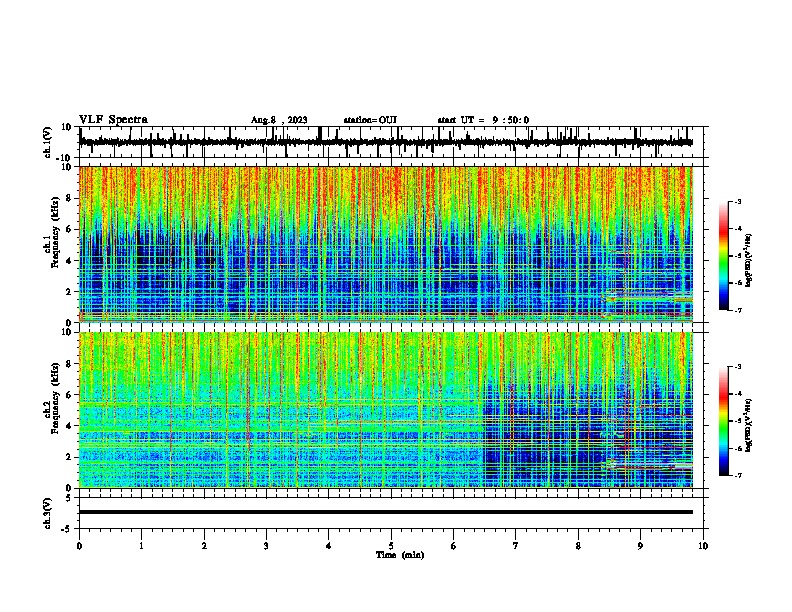Click the ch.1 spectrogram panel
The height and width of the screenshot is (612, 792).
pyautogui.click(x=386, y=244)
